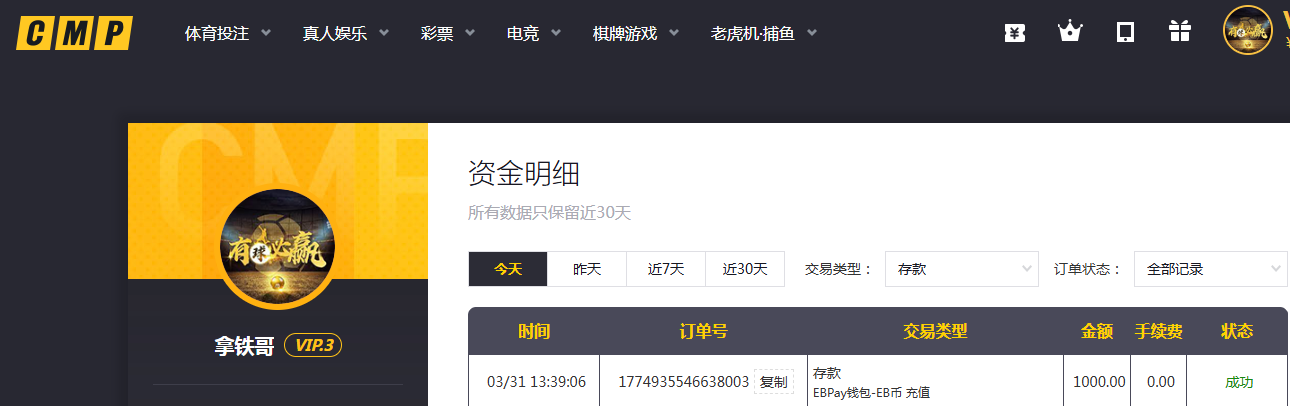Viewport: 1290px width, 406px height.
Task: Click order number 1774935546638003
Action: pyautogui.click(x=683, y=382)
